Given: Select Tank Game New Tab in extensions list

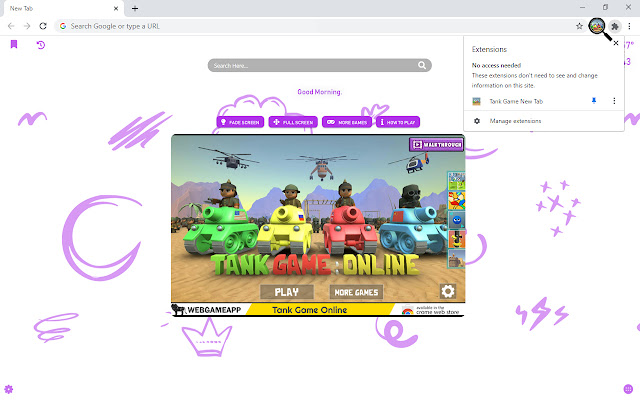Looking at the screenshot, I should click(516, 101).
